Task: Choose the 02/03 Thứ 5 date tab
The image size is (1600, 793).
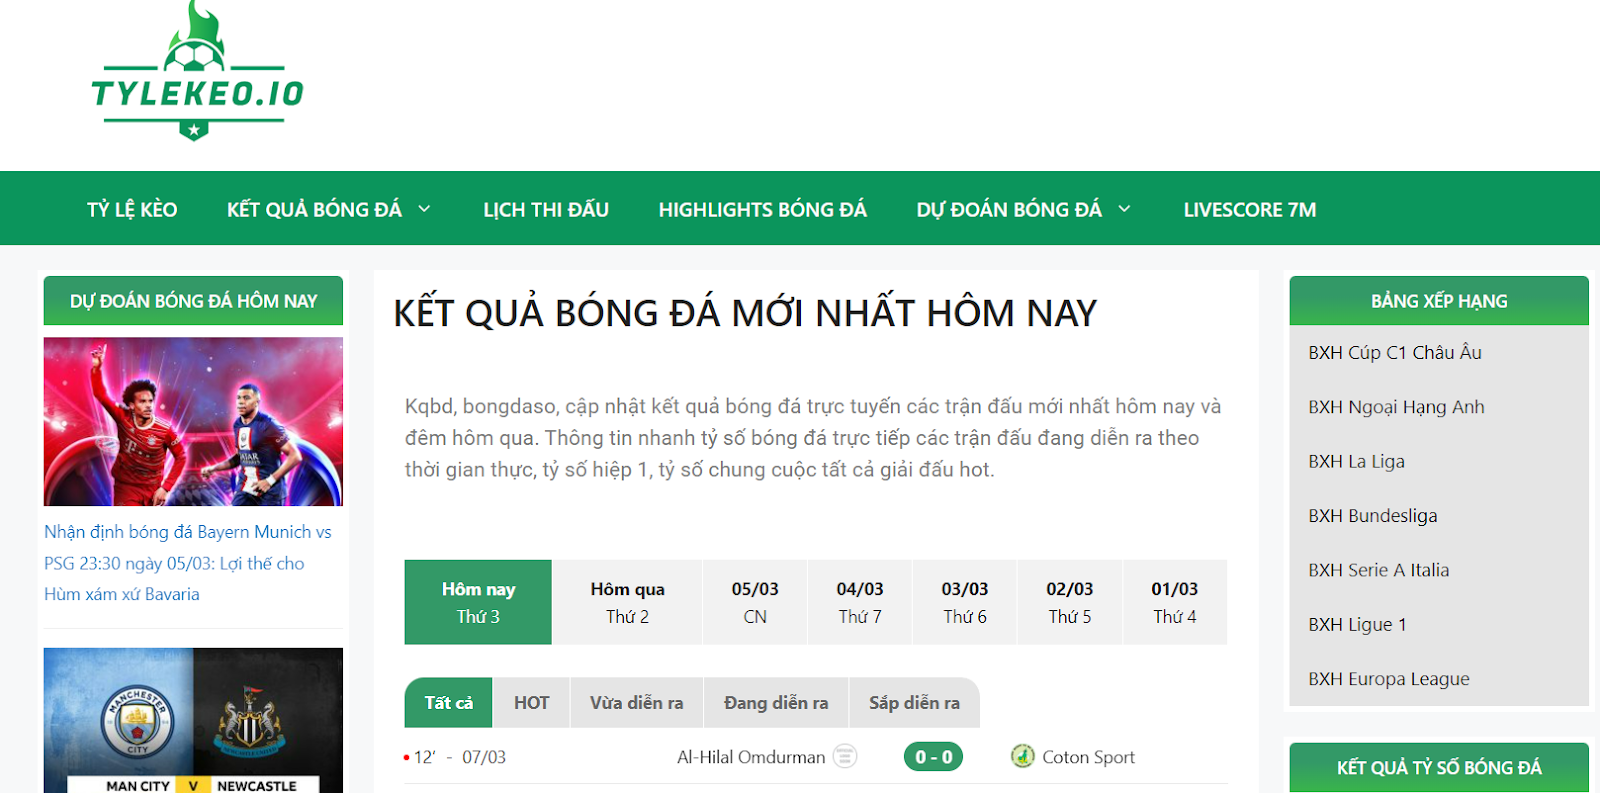Action: tap(1070, 602)
